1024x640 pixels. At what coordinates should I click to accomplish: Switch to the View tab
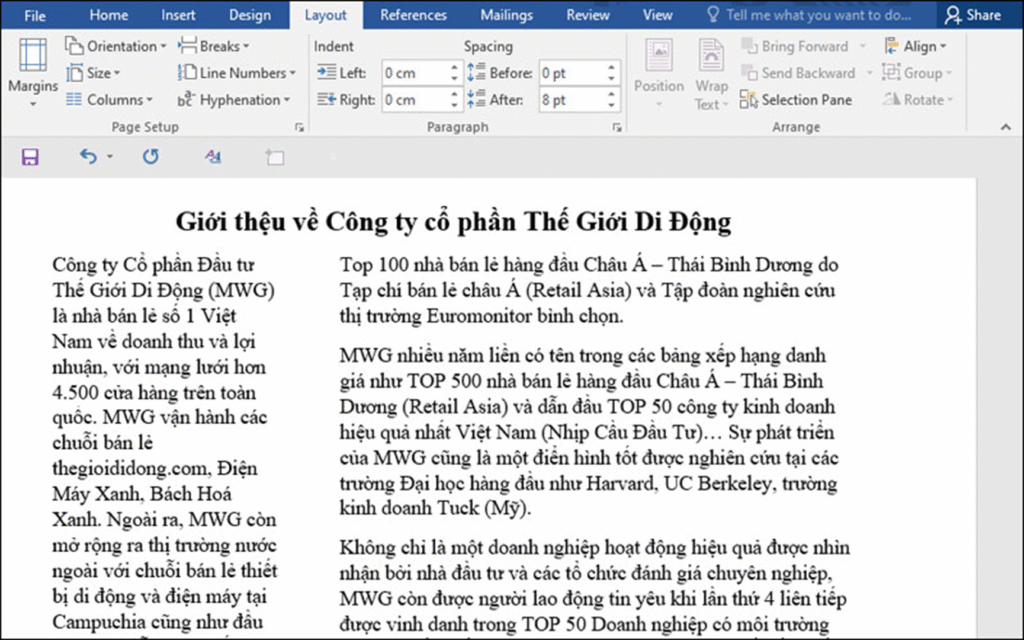click(x=658, y=15)
